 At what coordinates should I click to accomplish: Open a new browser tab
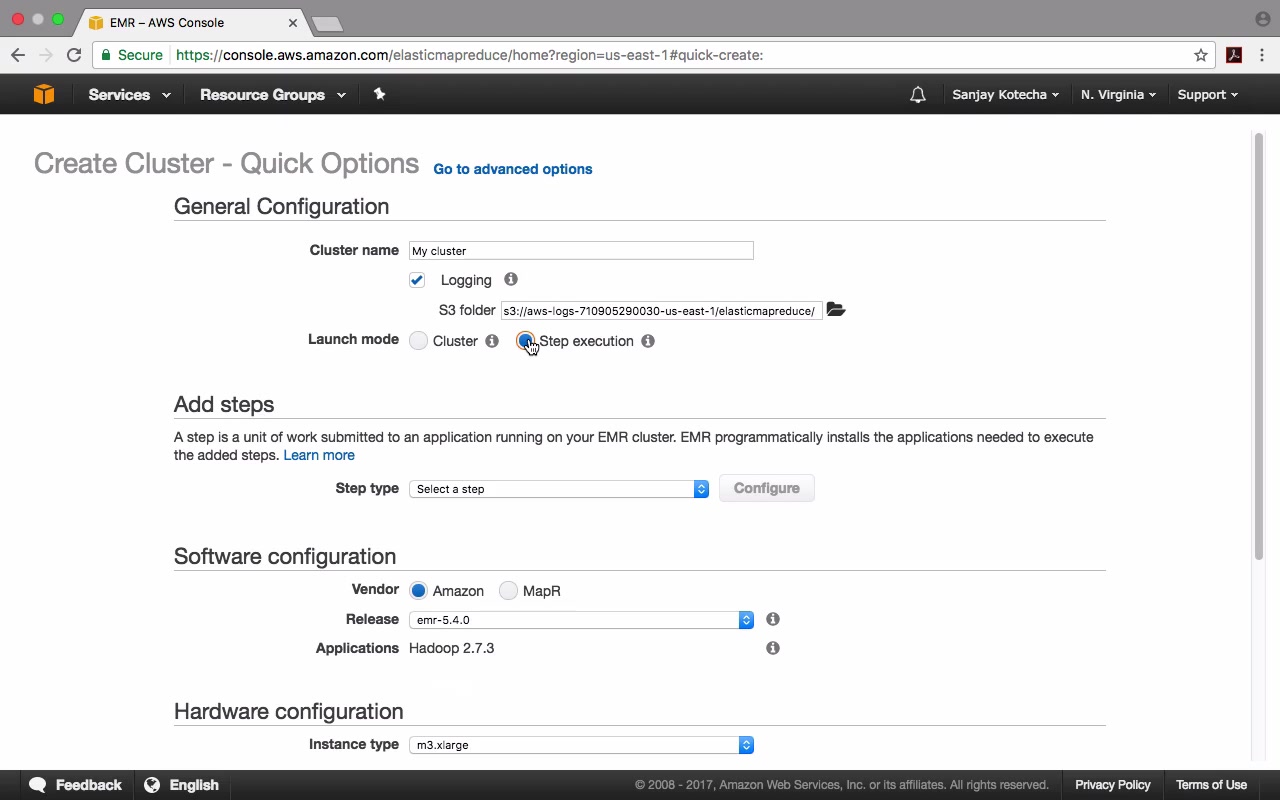tap(327, 23)
